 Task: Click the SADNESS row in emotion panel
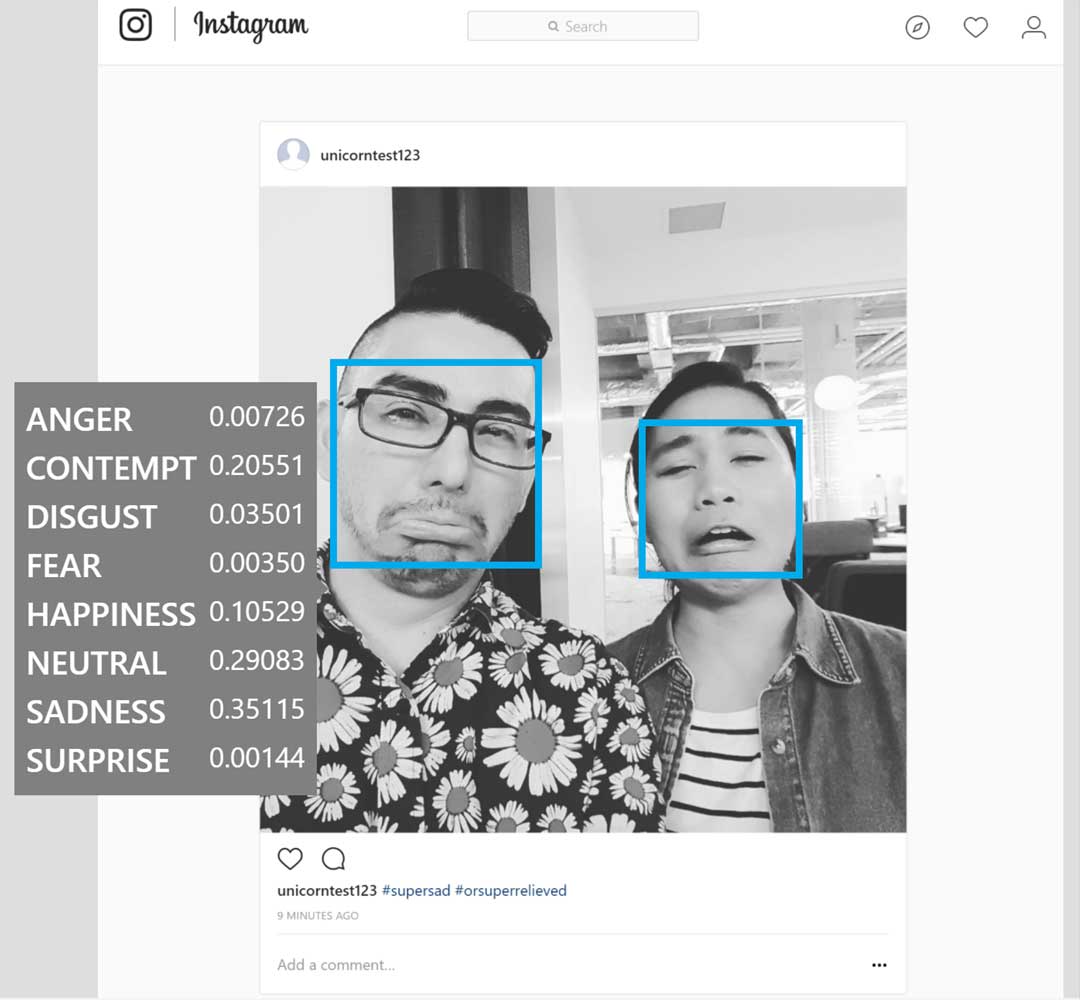(165, 711)
